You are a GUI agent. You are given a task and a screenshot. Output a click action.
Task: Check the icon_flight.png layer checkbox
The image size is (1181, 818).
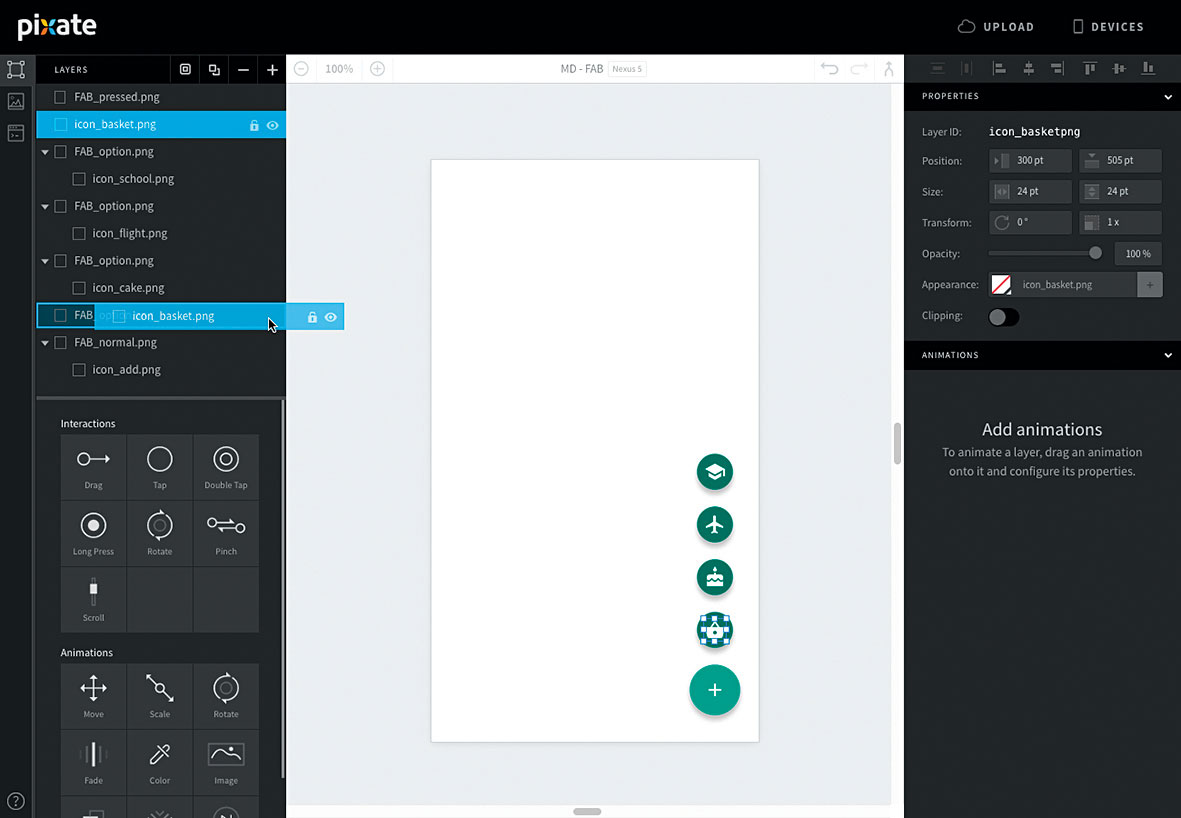tap(78, 233)
